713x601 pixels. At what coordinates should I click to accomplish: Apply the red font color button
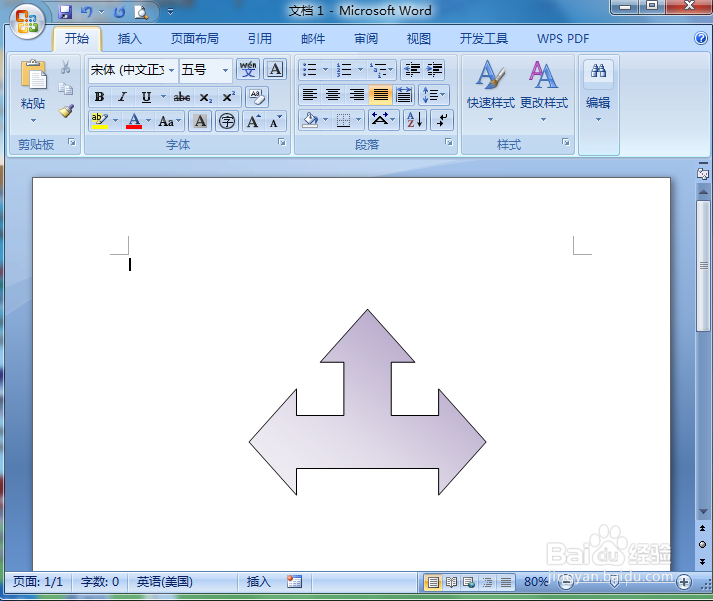[x=134, y=121]
